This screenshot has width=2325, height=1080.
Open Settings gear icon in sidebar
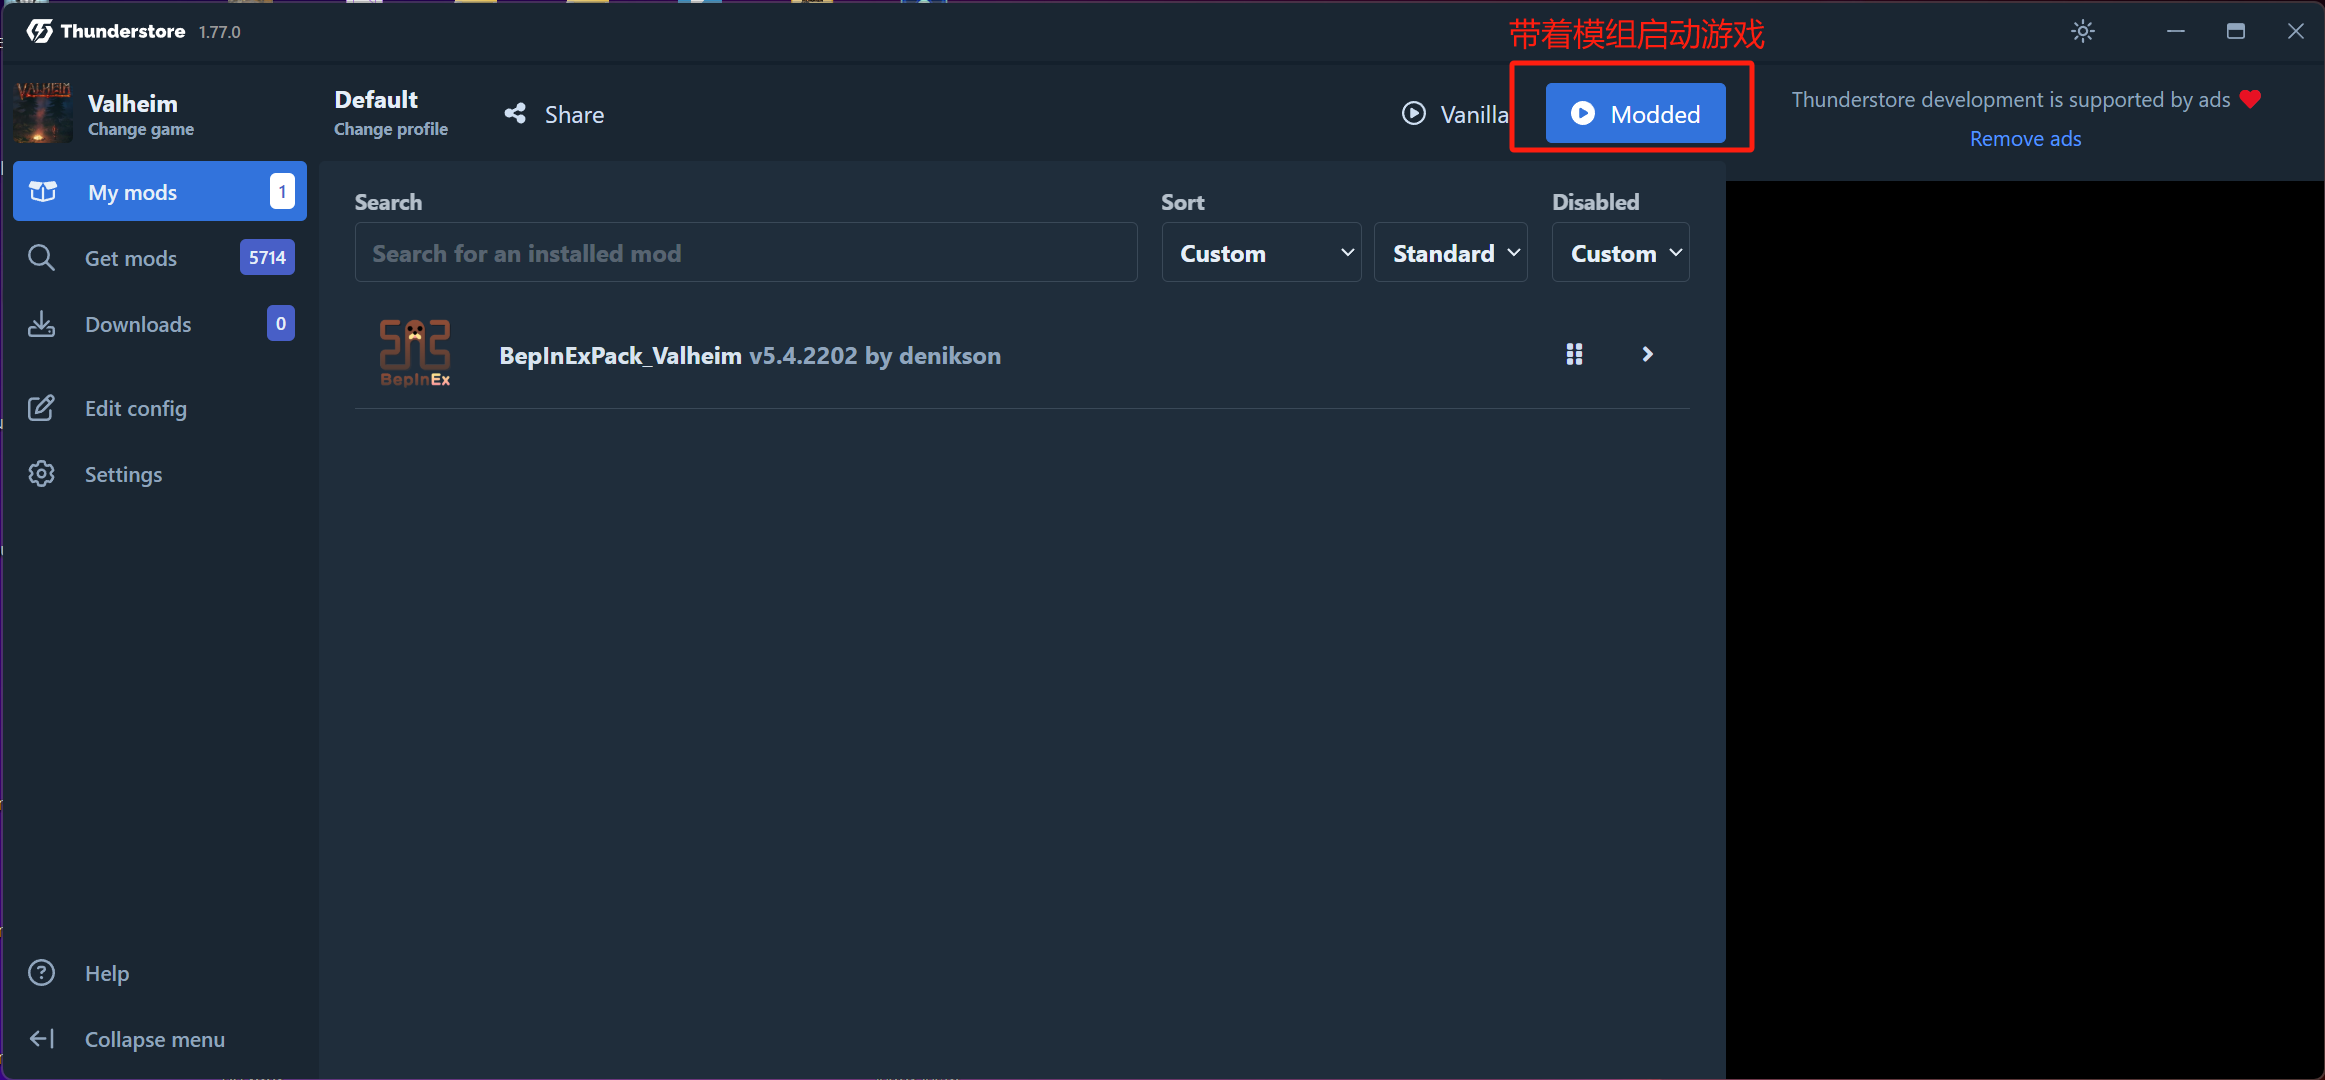click(x=41, y=474)
